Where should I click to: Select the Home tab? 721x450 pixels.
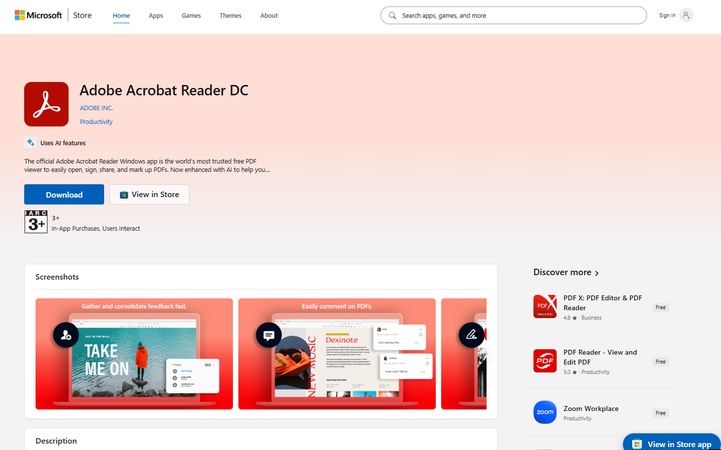pos(121,16)
